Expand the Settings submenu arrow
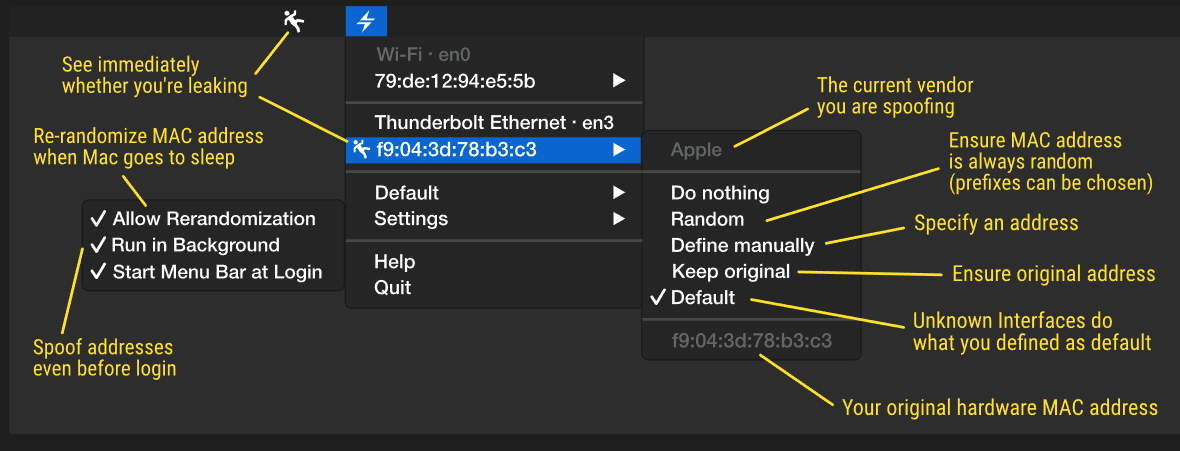 [x=619, y=219]
